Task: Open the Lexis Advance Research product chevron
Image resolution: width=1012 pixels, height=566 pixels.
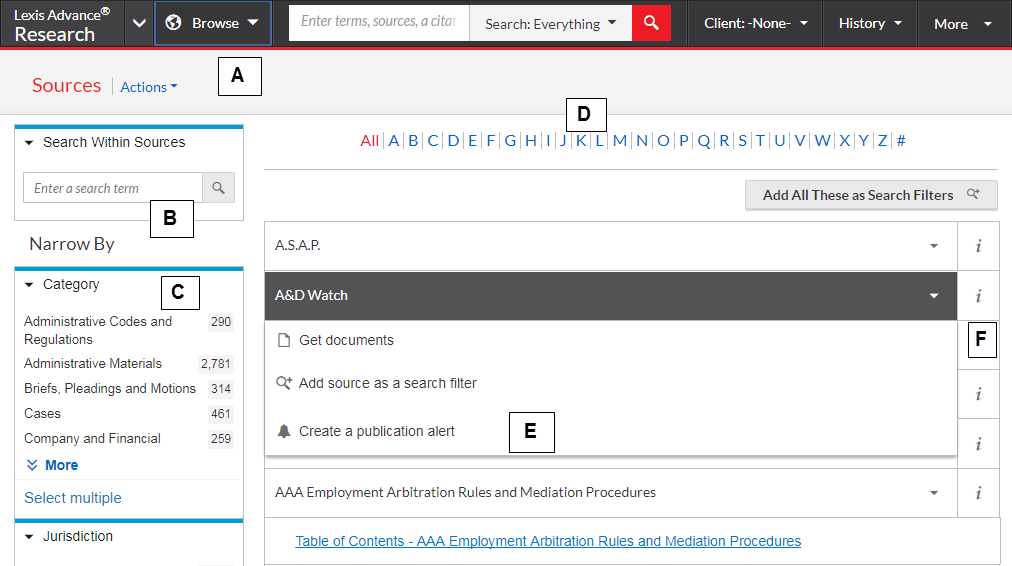Action: pos(139,23)
